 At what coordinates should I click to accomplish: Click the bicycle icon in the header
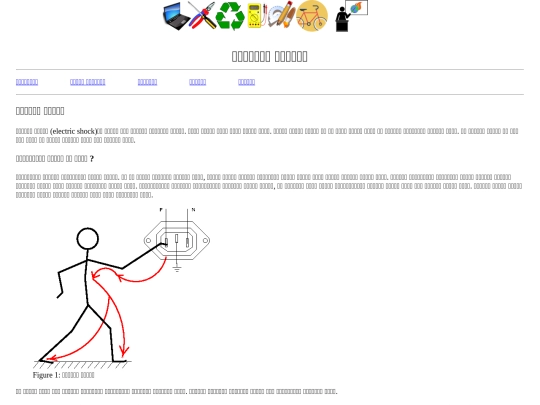click(312, 16)
